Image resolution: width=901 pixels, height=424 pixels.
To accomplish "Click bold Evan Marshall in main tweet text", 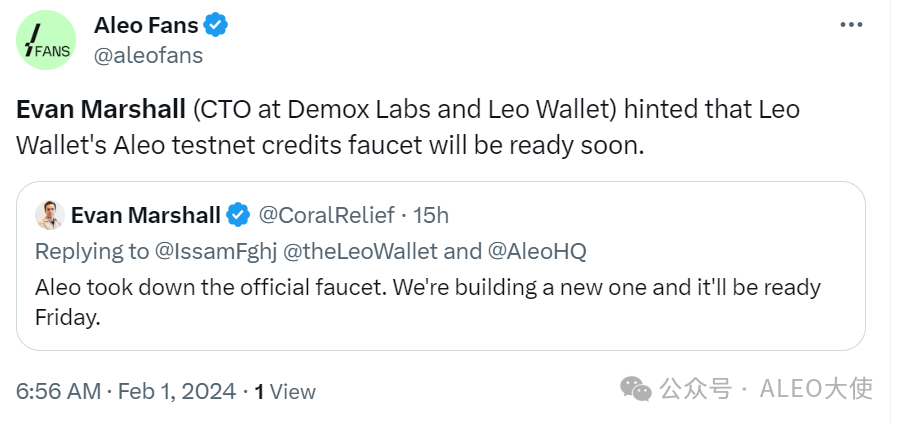I will click(x=101, y=109).
